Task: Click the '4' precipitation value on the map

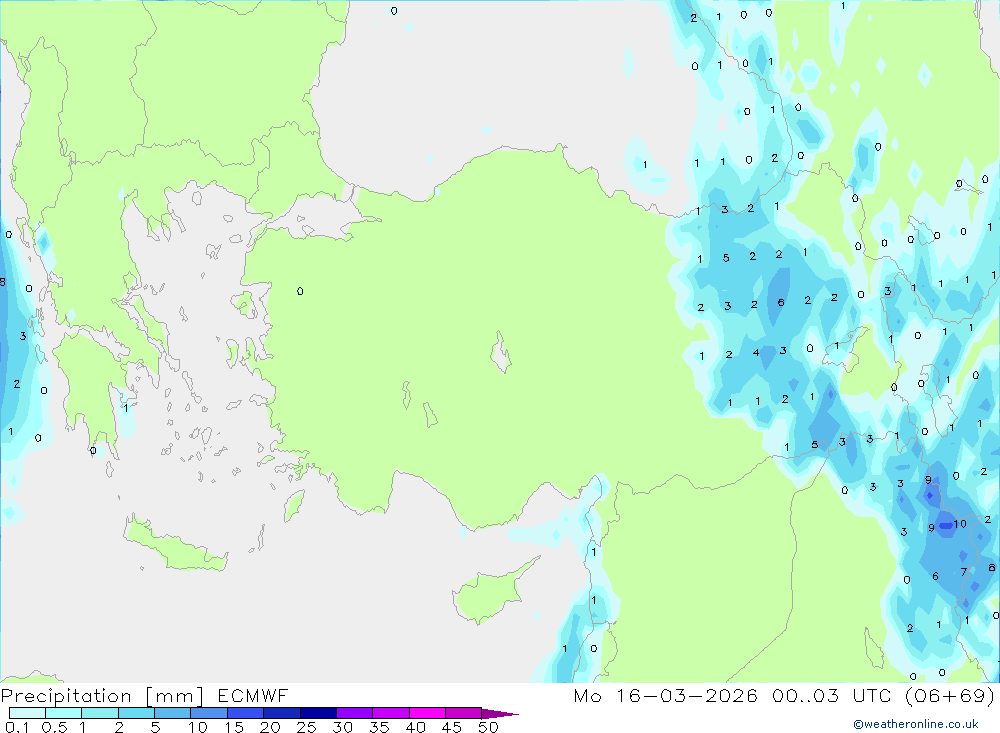Action: pos(756,352)
